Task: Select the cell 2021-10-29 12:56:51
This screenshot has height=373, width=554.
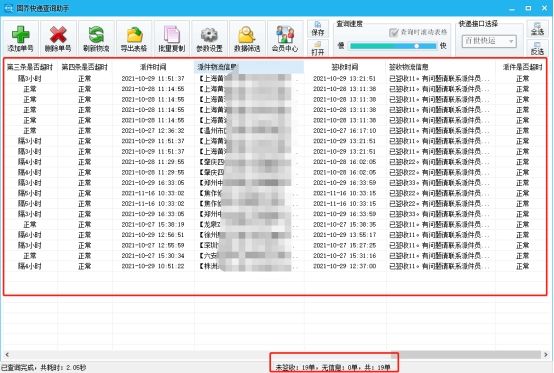Action: tap(153, 235)
